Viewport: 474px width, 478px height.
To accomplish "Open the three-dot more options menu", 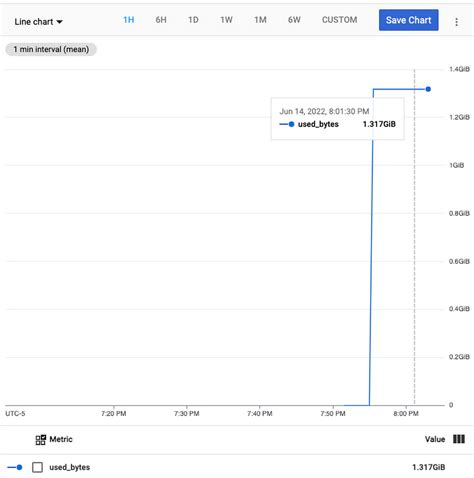I will pyautogui.click(x=456, y=22).
